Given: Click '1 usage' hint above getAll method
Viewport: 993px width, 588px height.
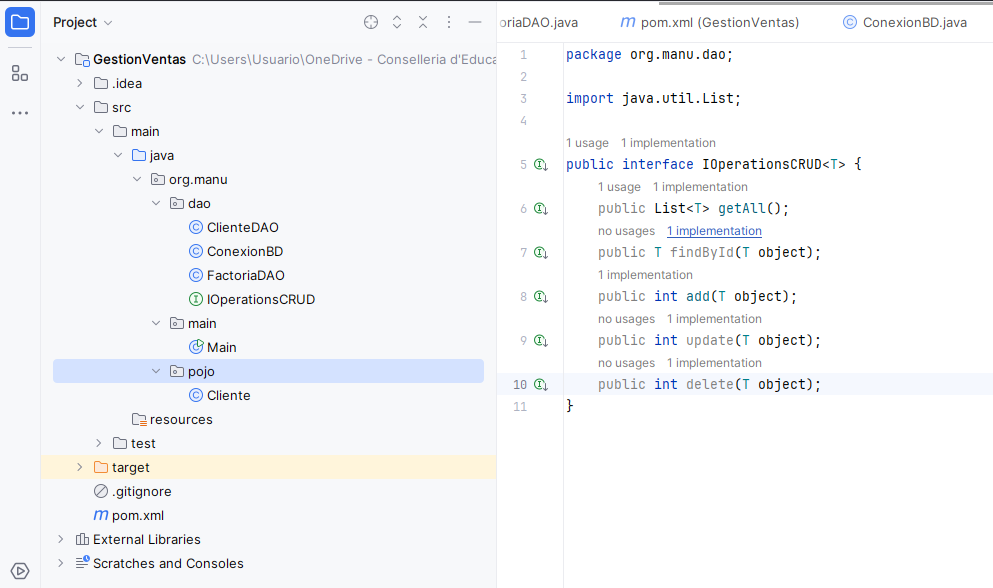Looking at the screenshot, I should [619, 187].
